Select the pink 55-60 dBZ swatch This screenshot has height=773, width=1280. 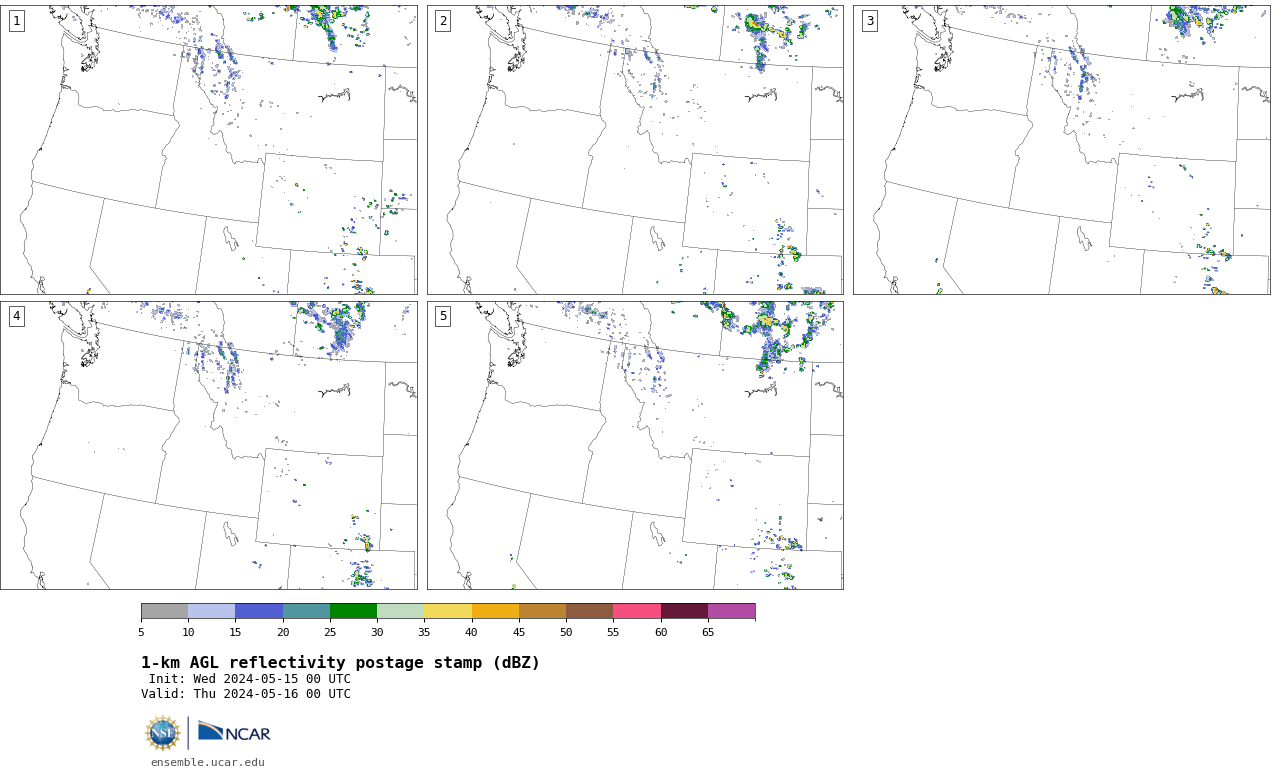click(637, 611)
